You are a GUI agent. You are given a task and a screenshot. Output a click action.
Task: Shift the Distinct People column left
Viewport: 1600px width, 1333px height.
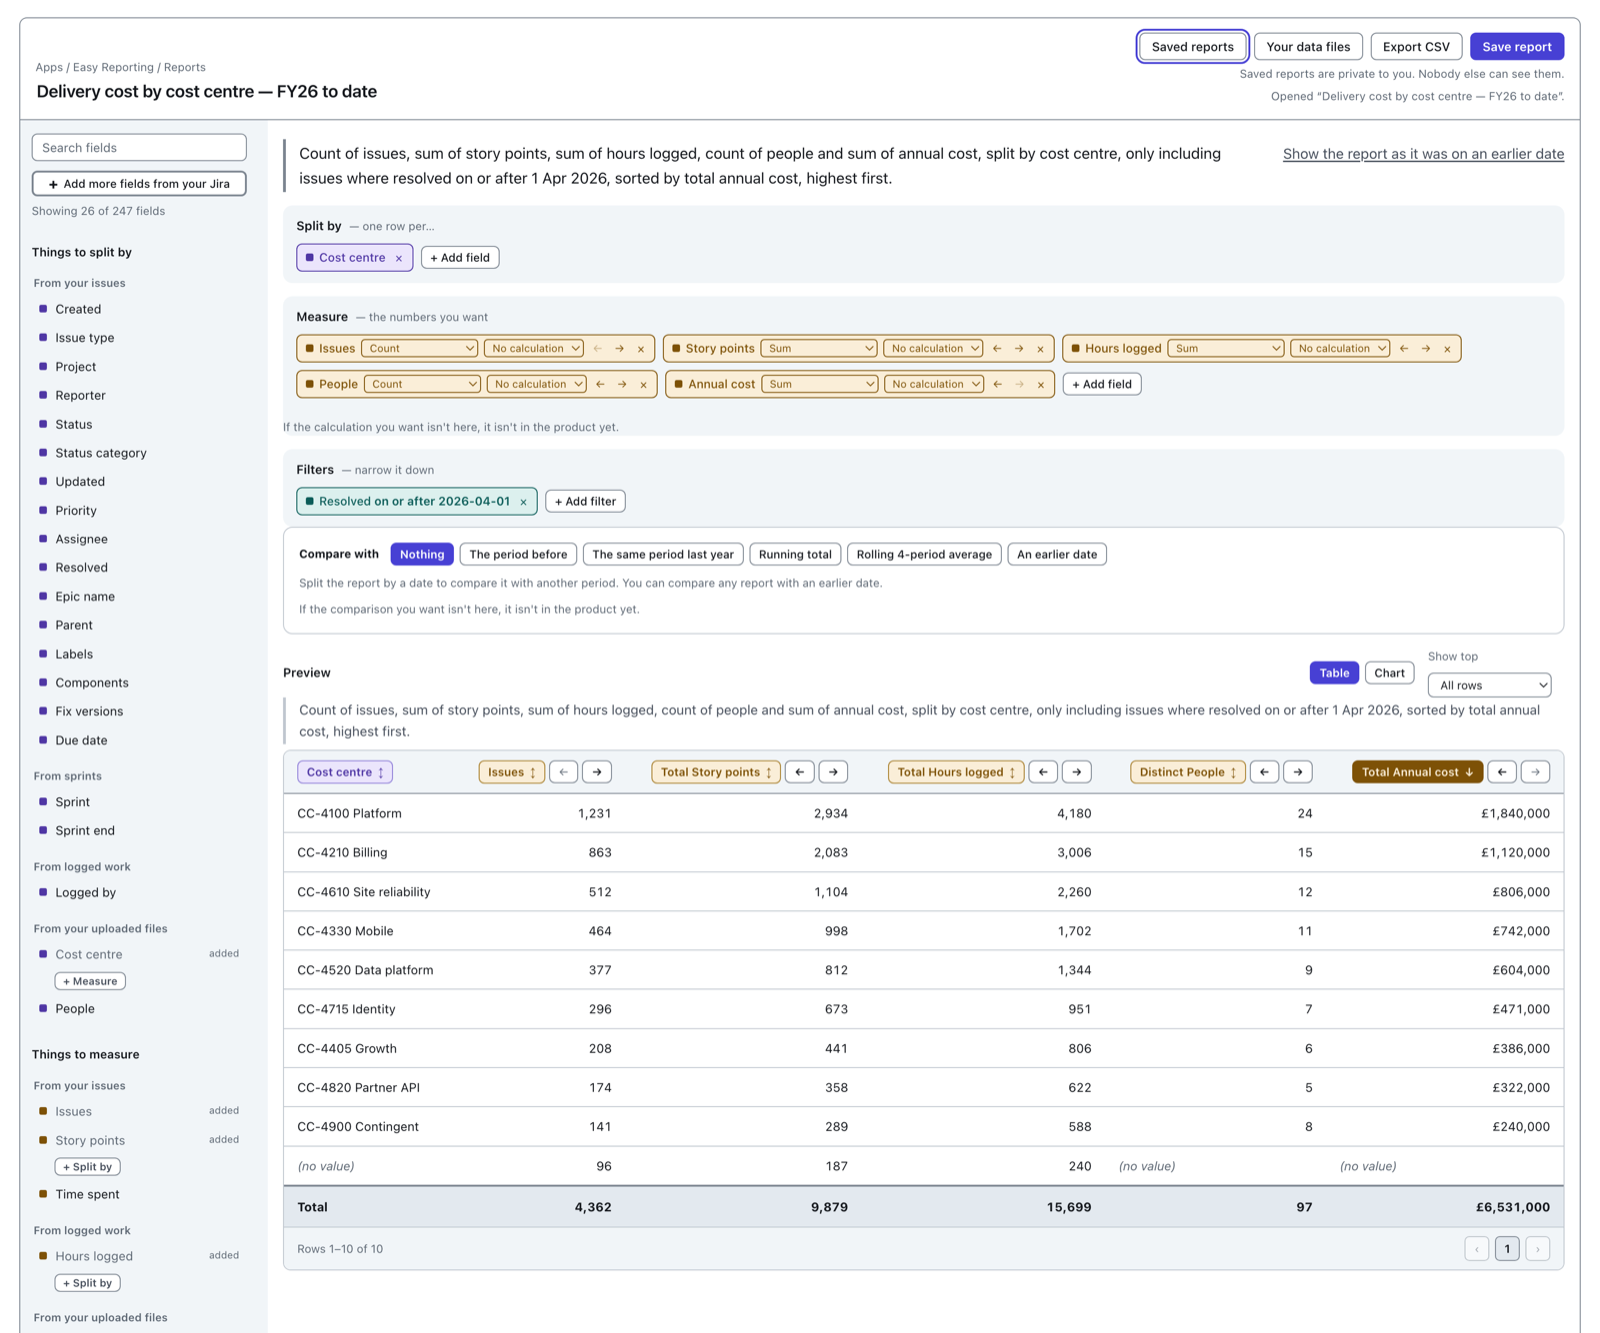click(1265, 772)
